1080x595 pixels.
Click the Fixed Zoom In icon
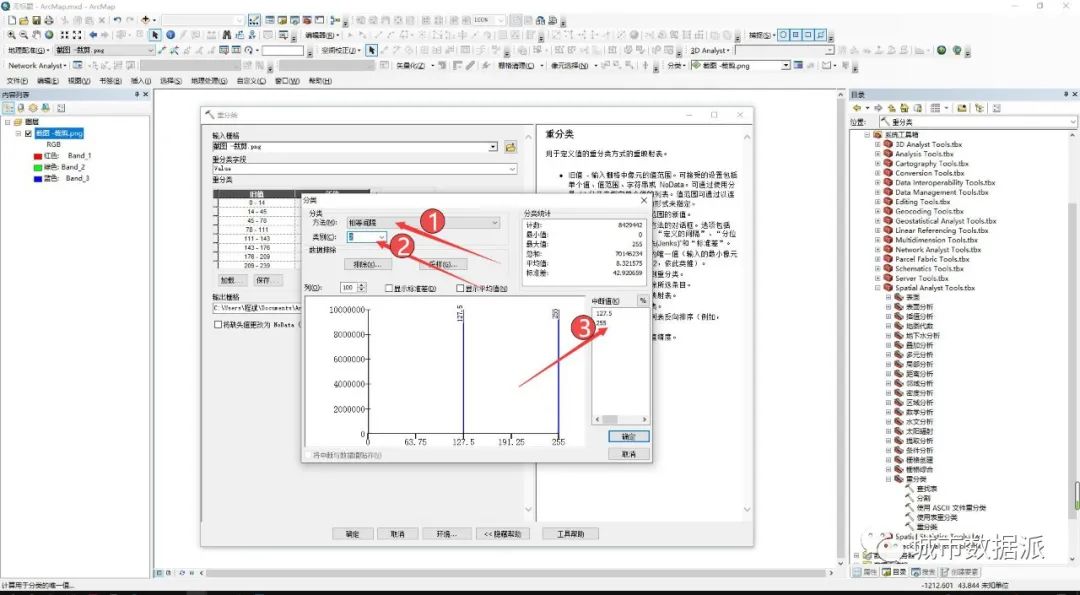(64, 35)
